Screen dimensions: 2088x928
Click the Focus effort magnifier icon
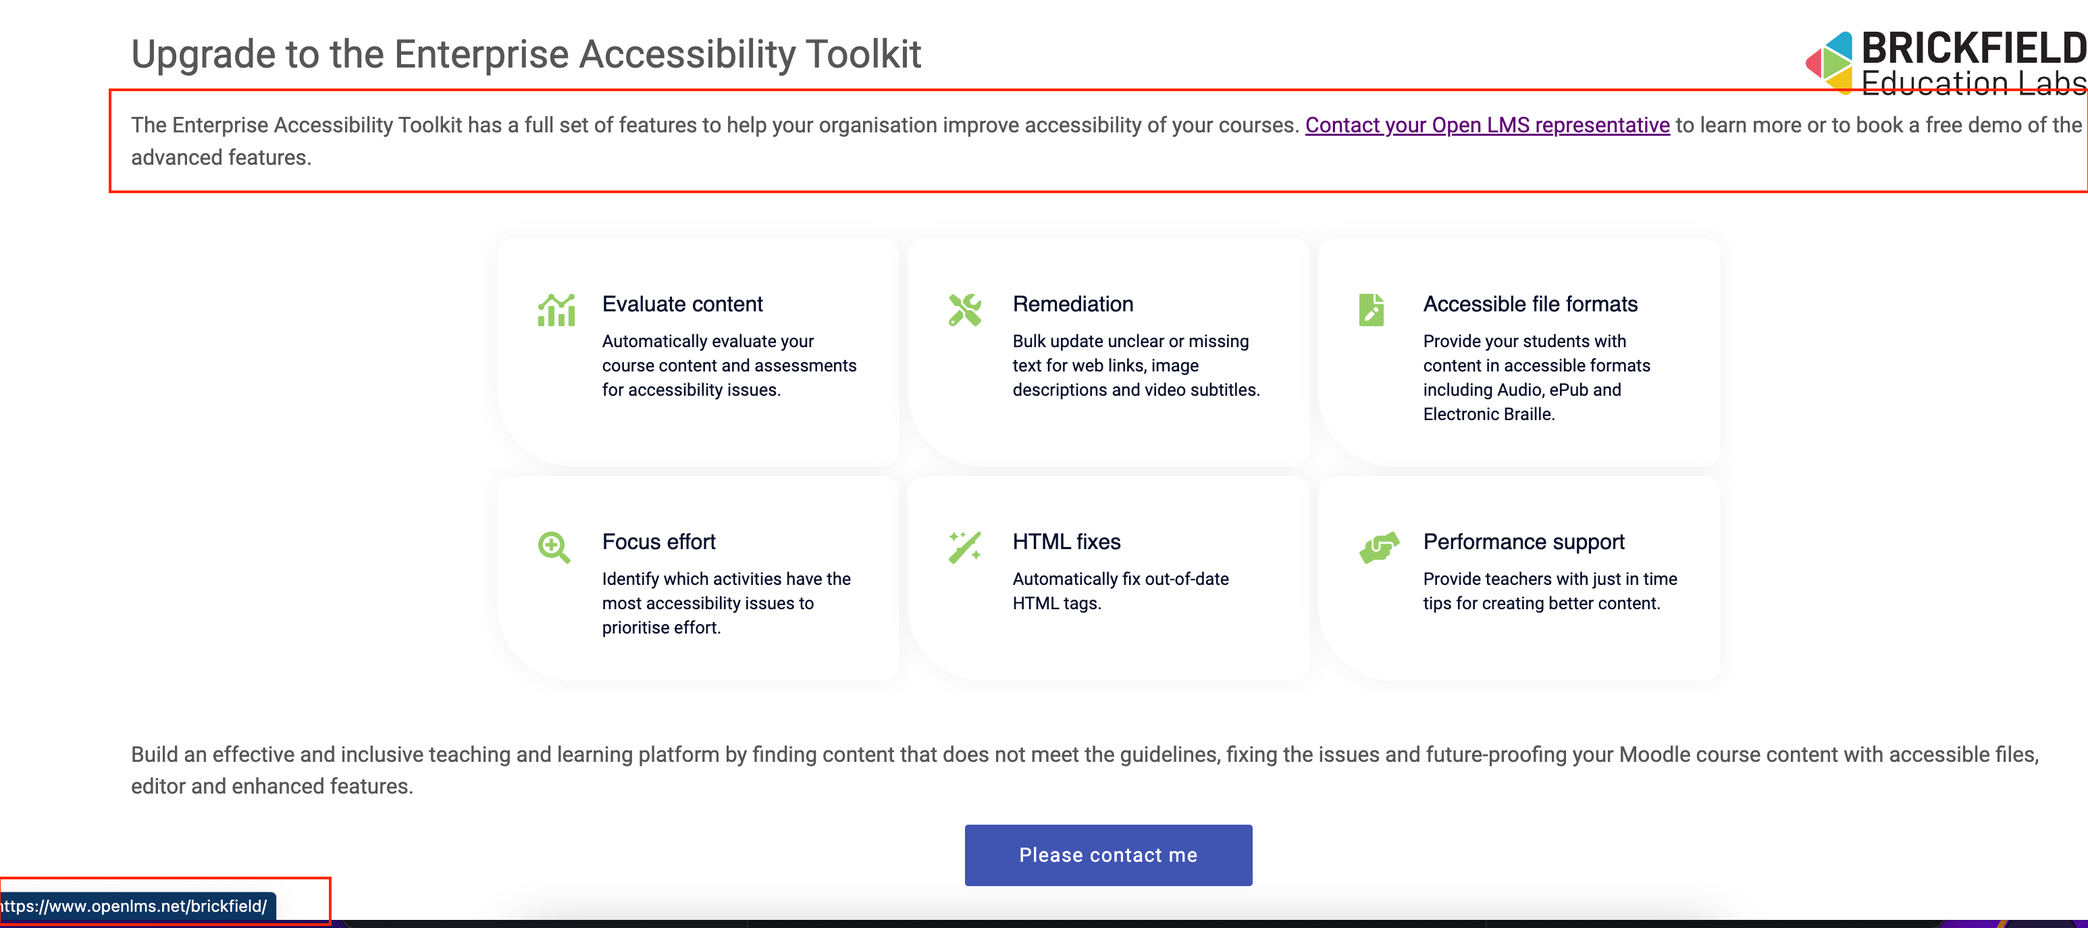point(554,548)
